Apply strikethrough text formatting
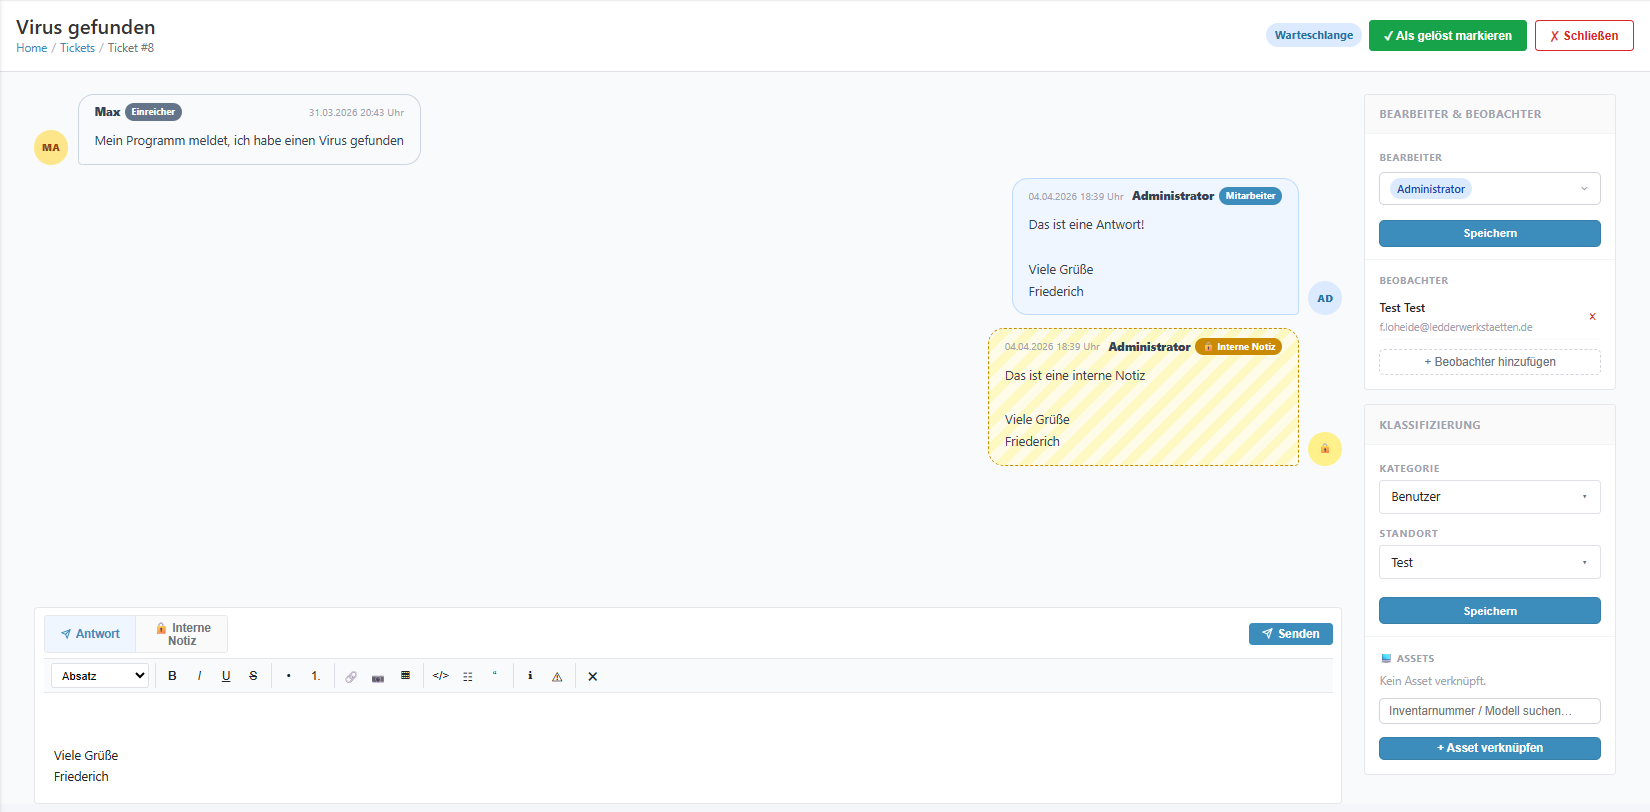The width and height of the screenshot is (1650, 812). 253,676
